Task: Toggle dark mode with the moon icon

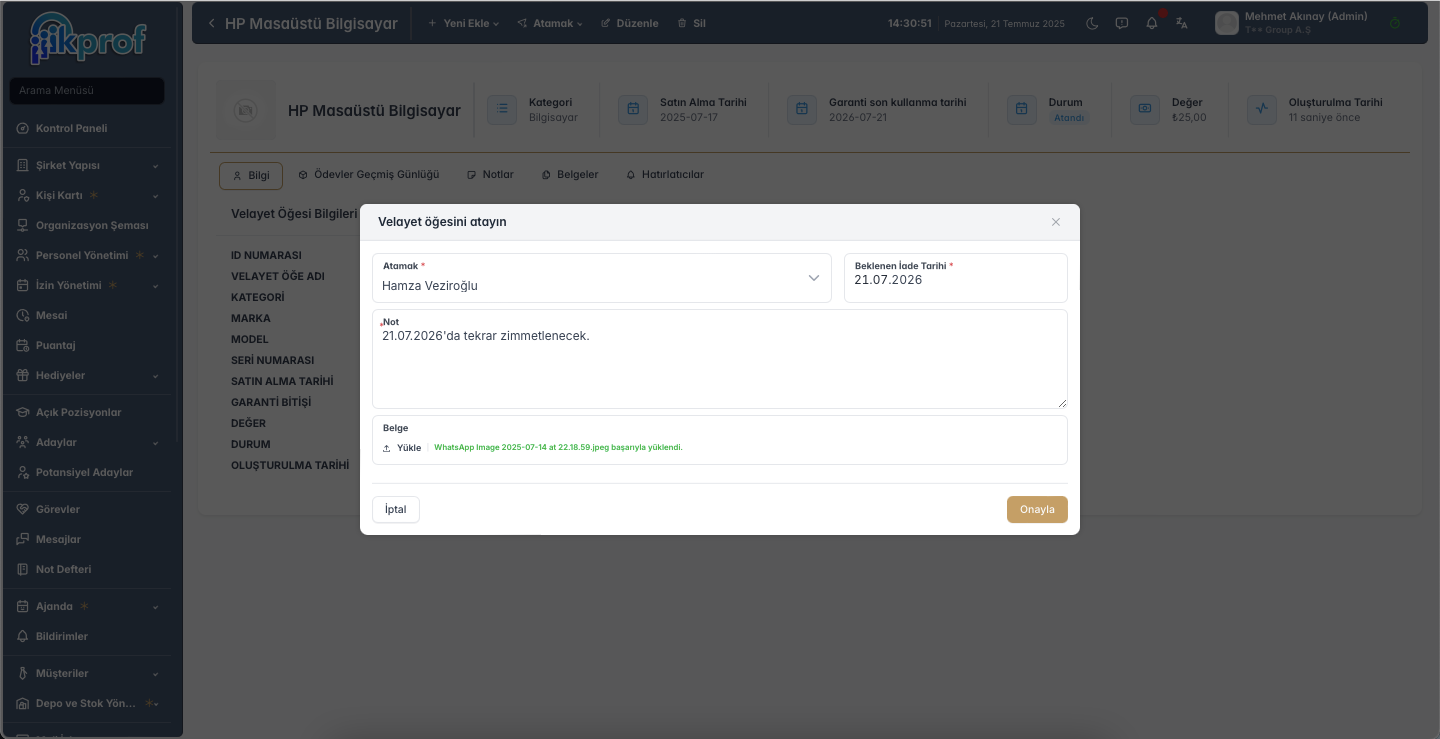Action: 1092,23
